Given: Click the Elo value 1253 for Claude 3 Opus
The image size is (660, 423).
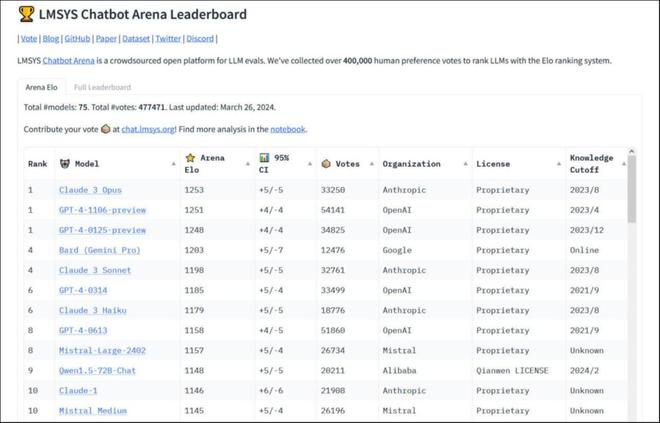Looking at the screenshot, I should click(194, 190).
